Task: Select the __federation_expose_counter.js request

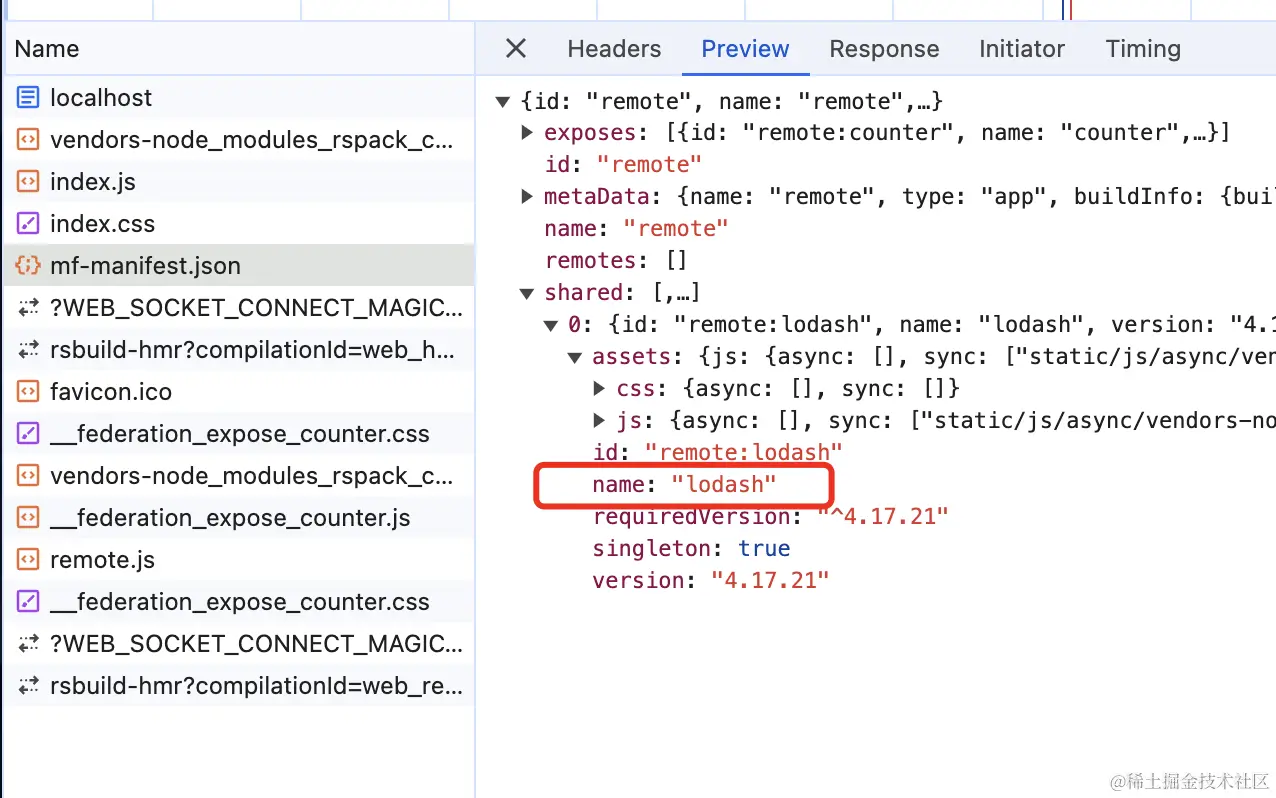Action: pos(238,518)
